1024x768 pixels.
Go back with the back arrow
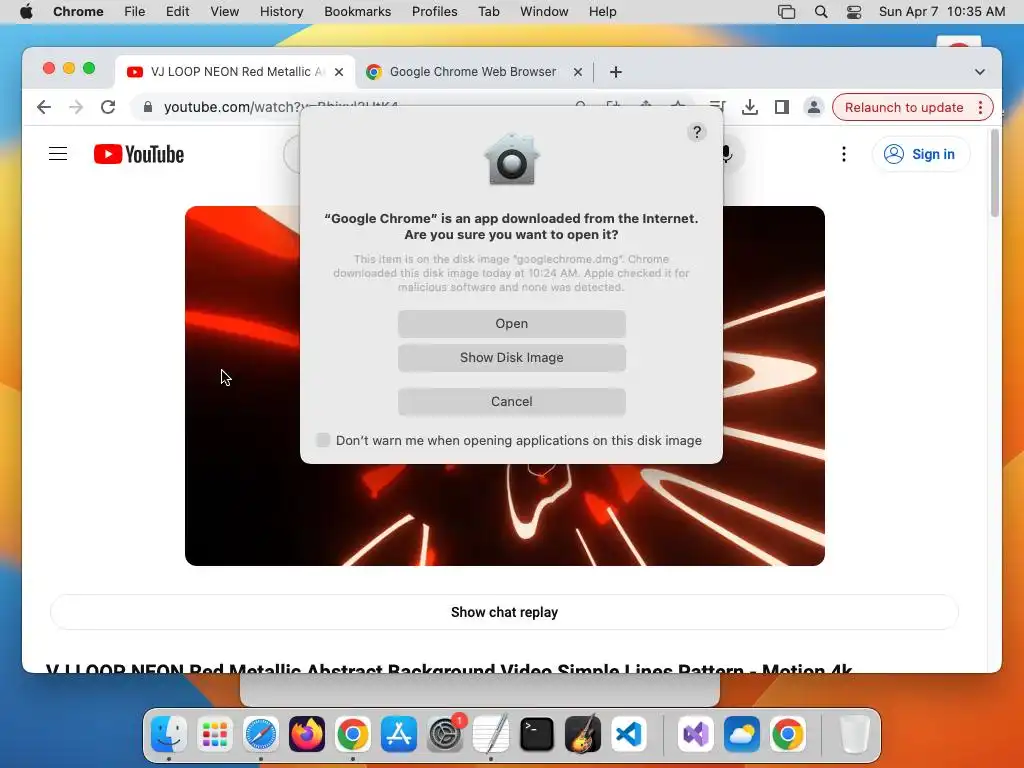click(x=44, y=107)
